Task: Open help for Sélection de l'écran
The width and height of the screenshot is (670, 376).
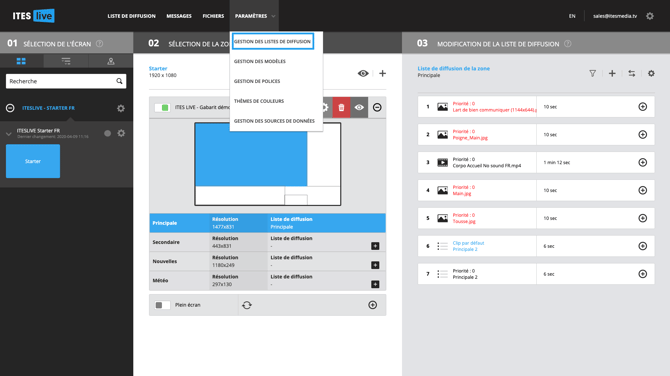Action: tap(100, 44)
